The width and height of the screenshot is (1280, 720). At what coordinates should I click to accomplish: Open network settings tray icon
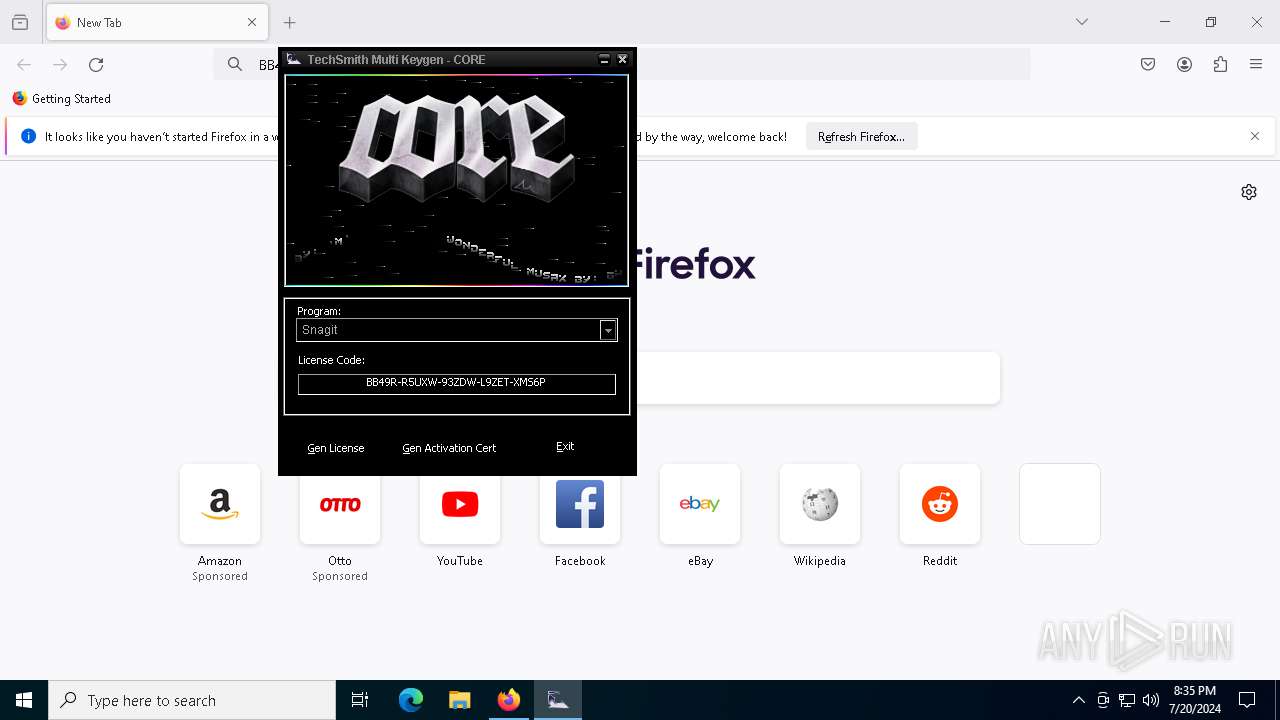click(x=1127, y=701)
